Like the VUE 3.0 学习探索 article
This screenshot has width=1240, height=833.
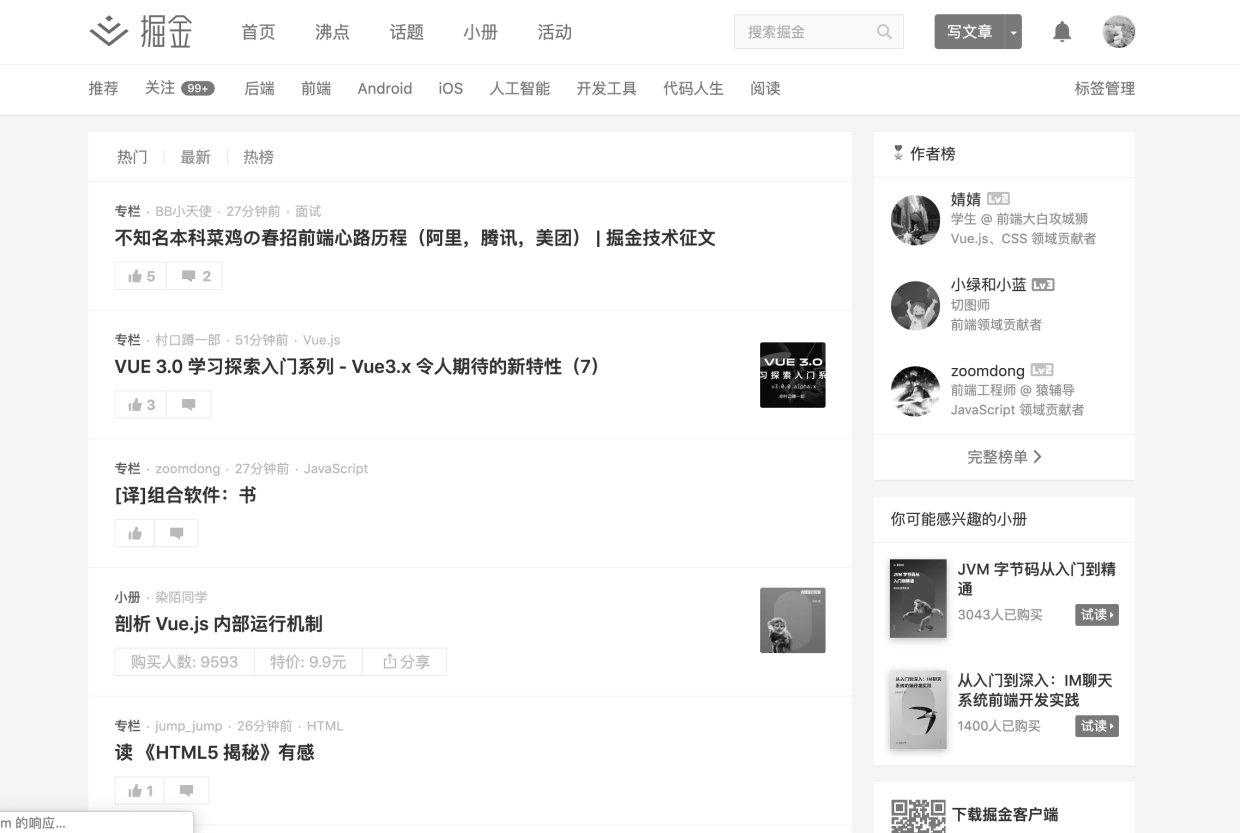coord(142,405)
